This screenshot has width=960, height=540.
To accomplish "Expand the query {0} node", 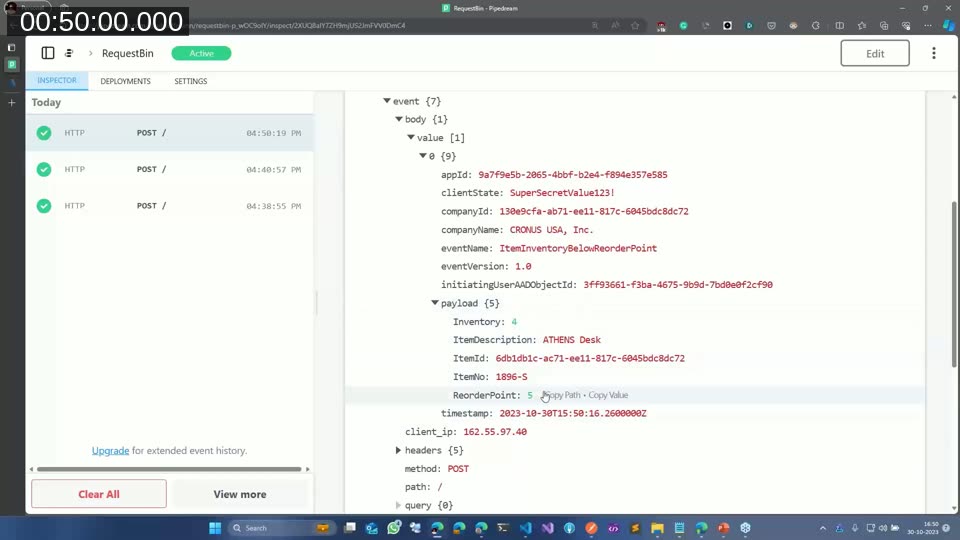I will [399, 505].
